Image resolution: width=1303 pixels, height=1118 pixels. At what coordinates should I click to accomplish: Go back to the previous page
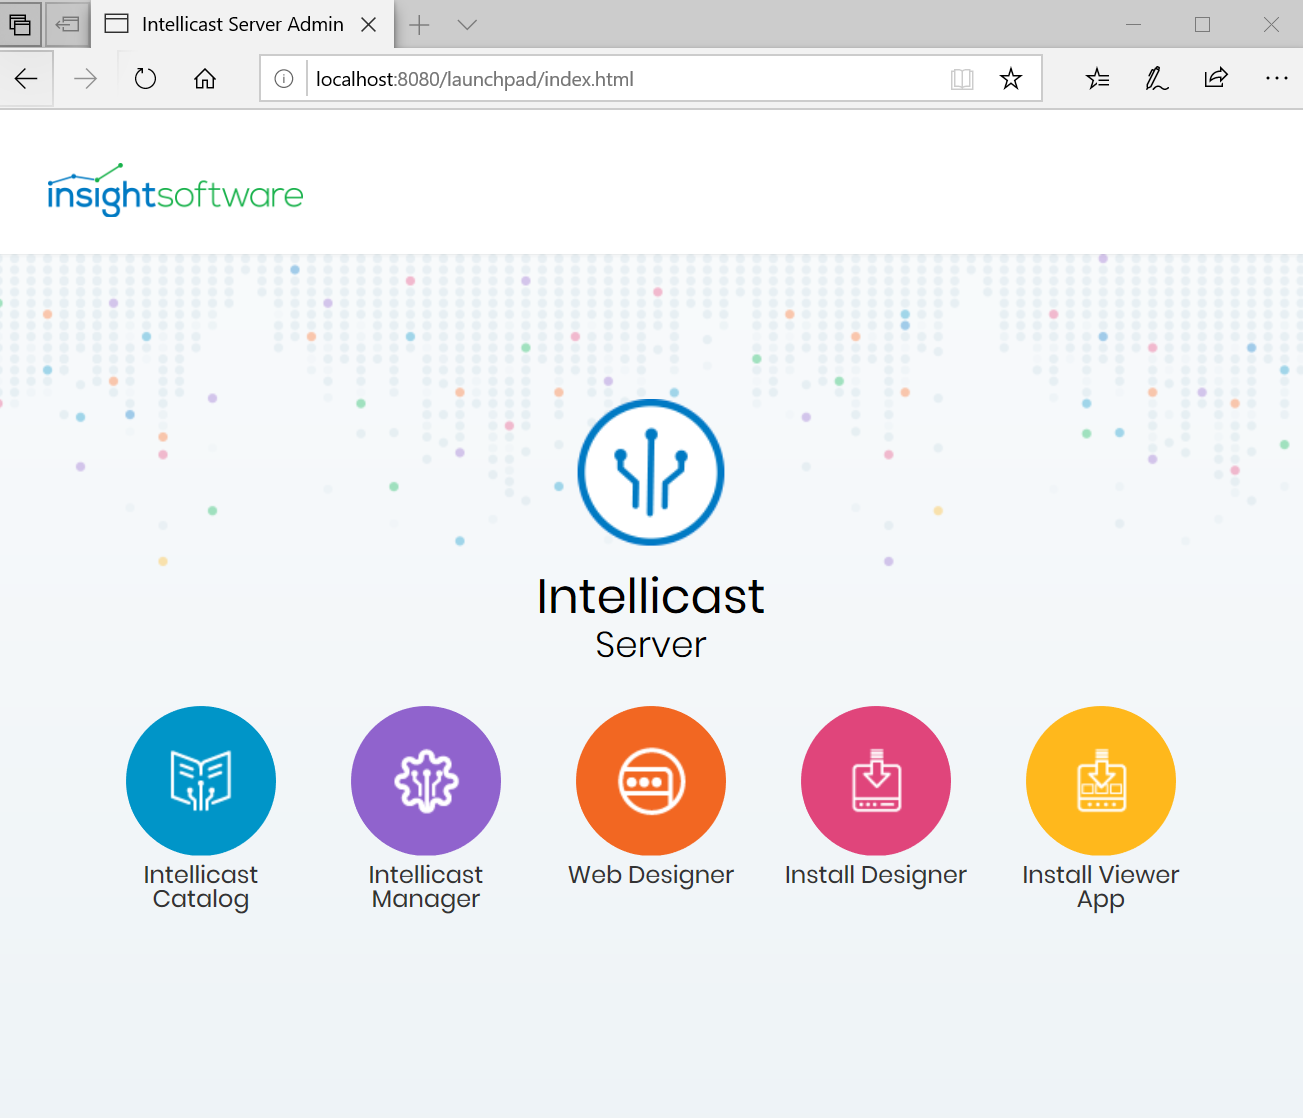point(26,79)
